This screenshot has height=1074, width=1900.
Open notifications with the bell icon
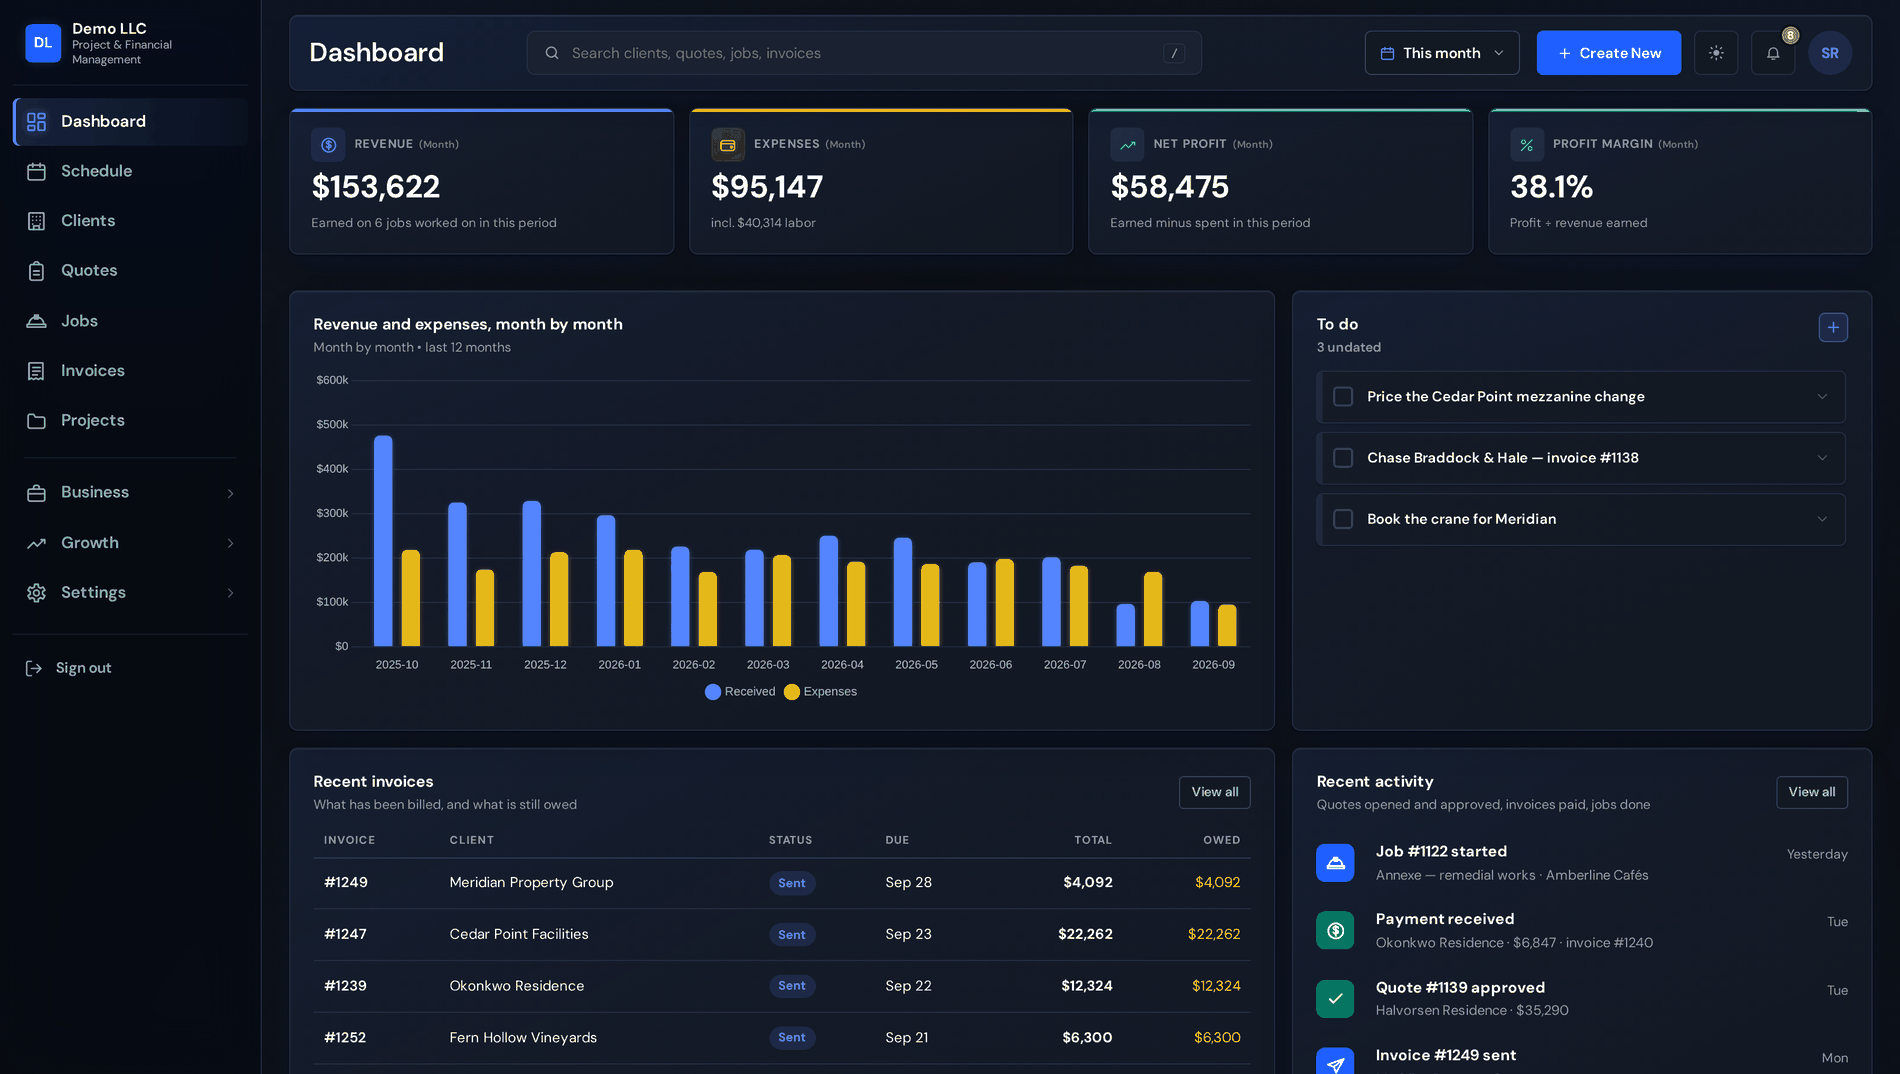pyautogui.click(x=1773, y=53)
